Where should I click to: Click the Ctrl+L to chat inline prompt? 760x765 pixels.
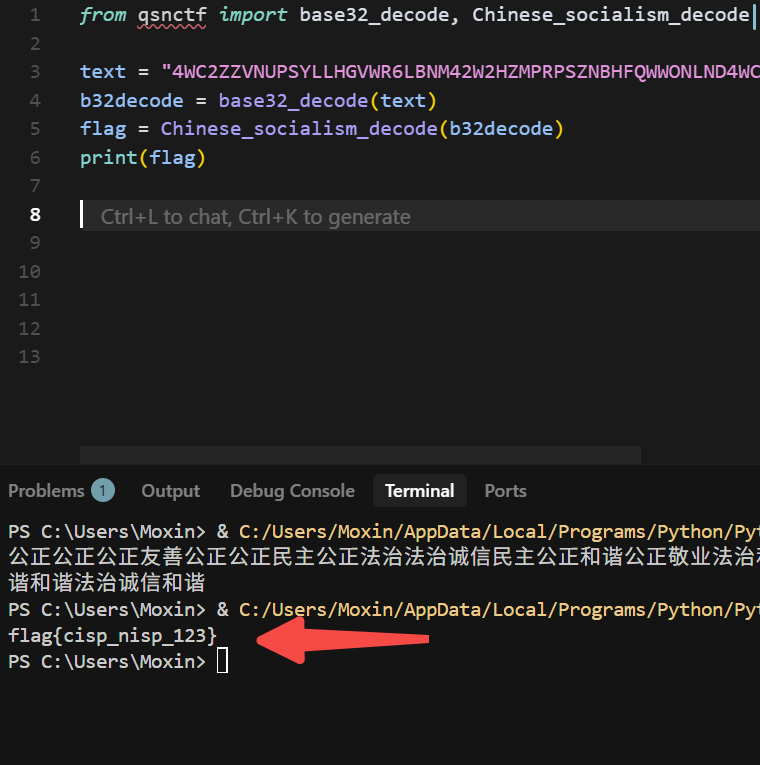[x=256, y=217]
